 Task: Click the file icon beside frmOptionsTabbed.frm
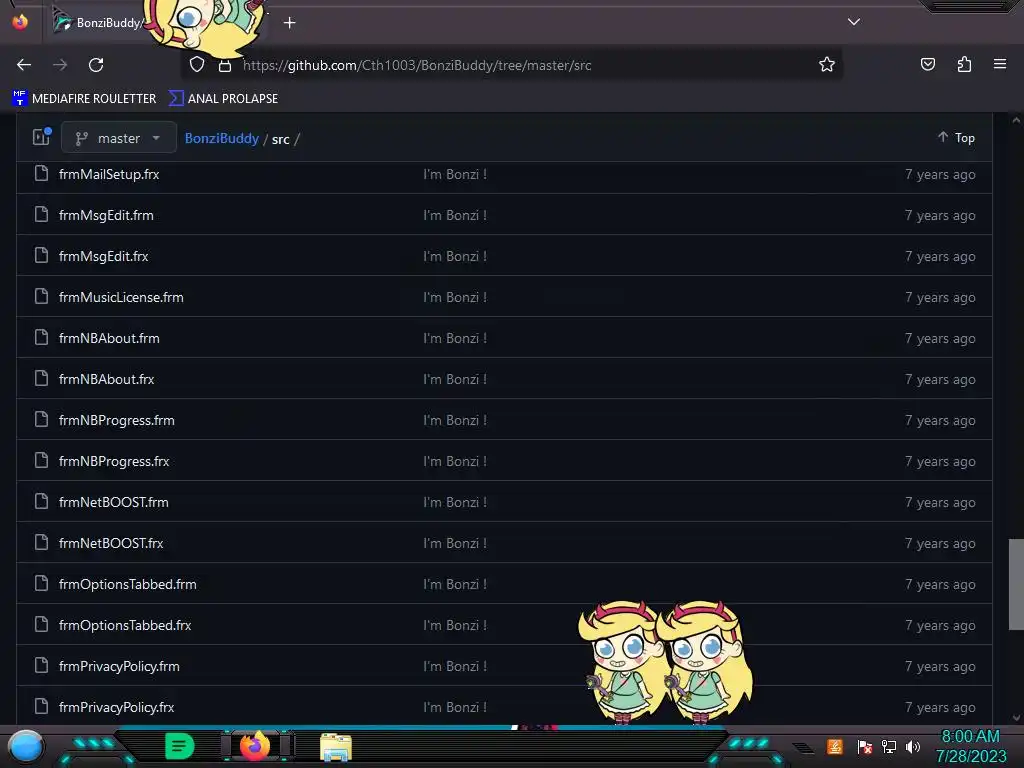tap(41, 583)
